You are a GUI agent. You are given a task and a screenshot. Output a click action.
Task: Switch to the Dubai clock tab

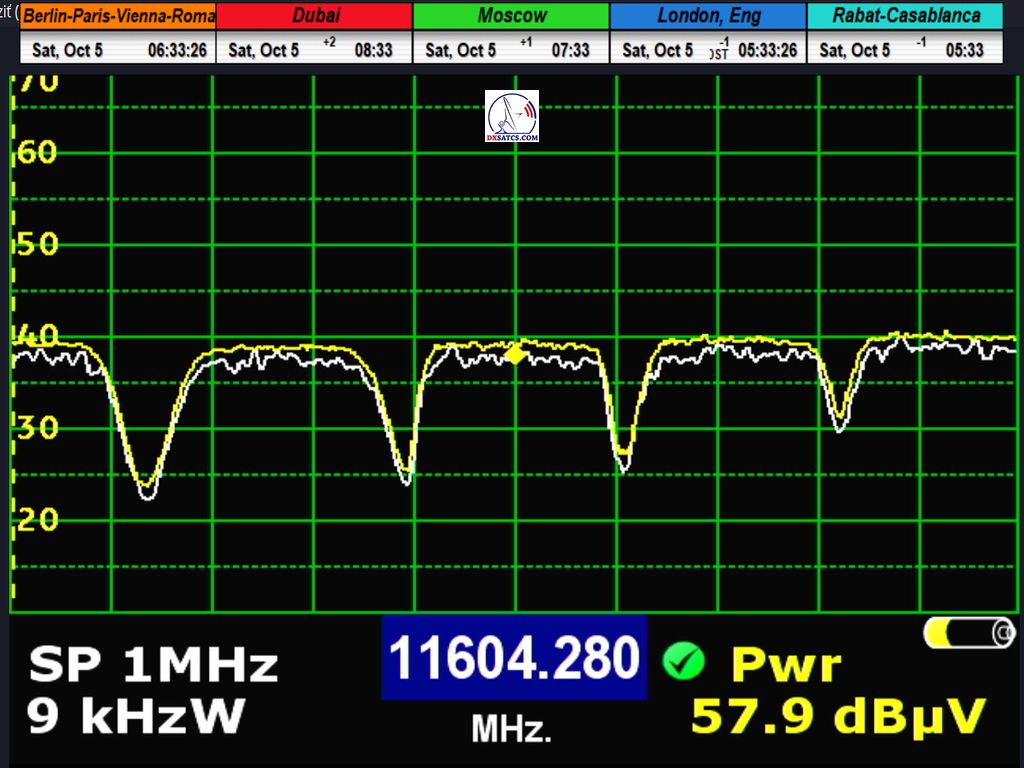point(314,16)
